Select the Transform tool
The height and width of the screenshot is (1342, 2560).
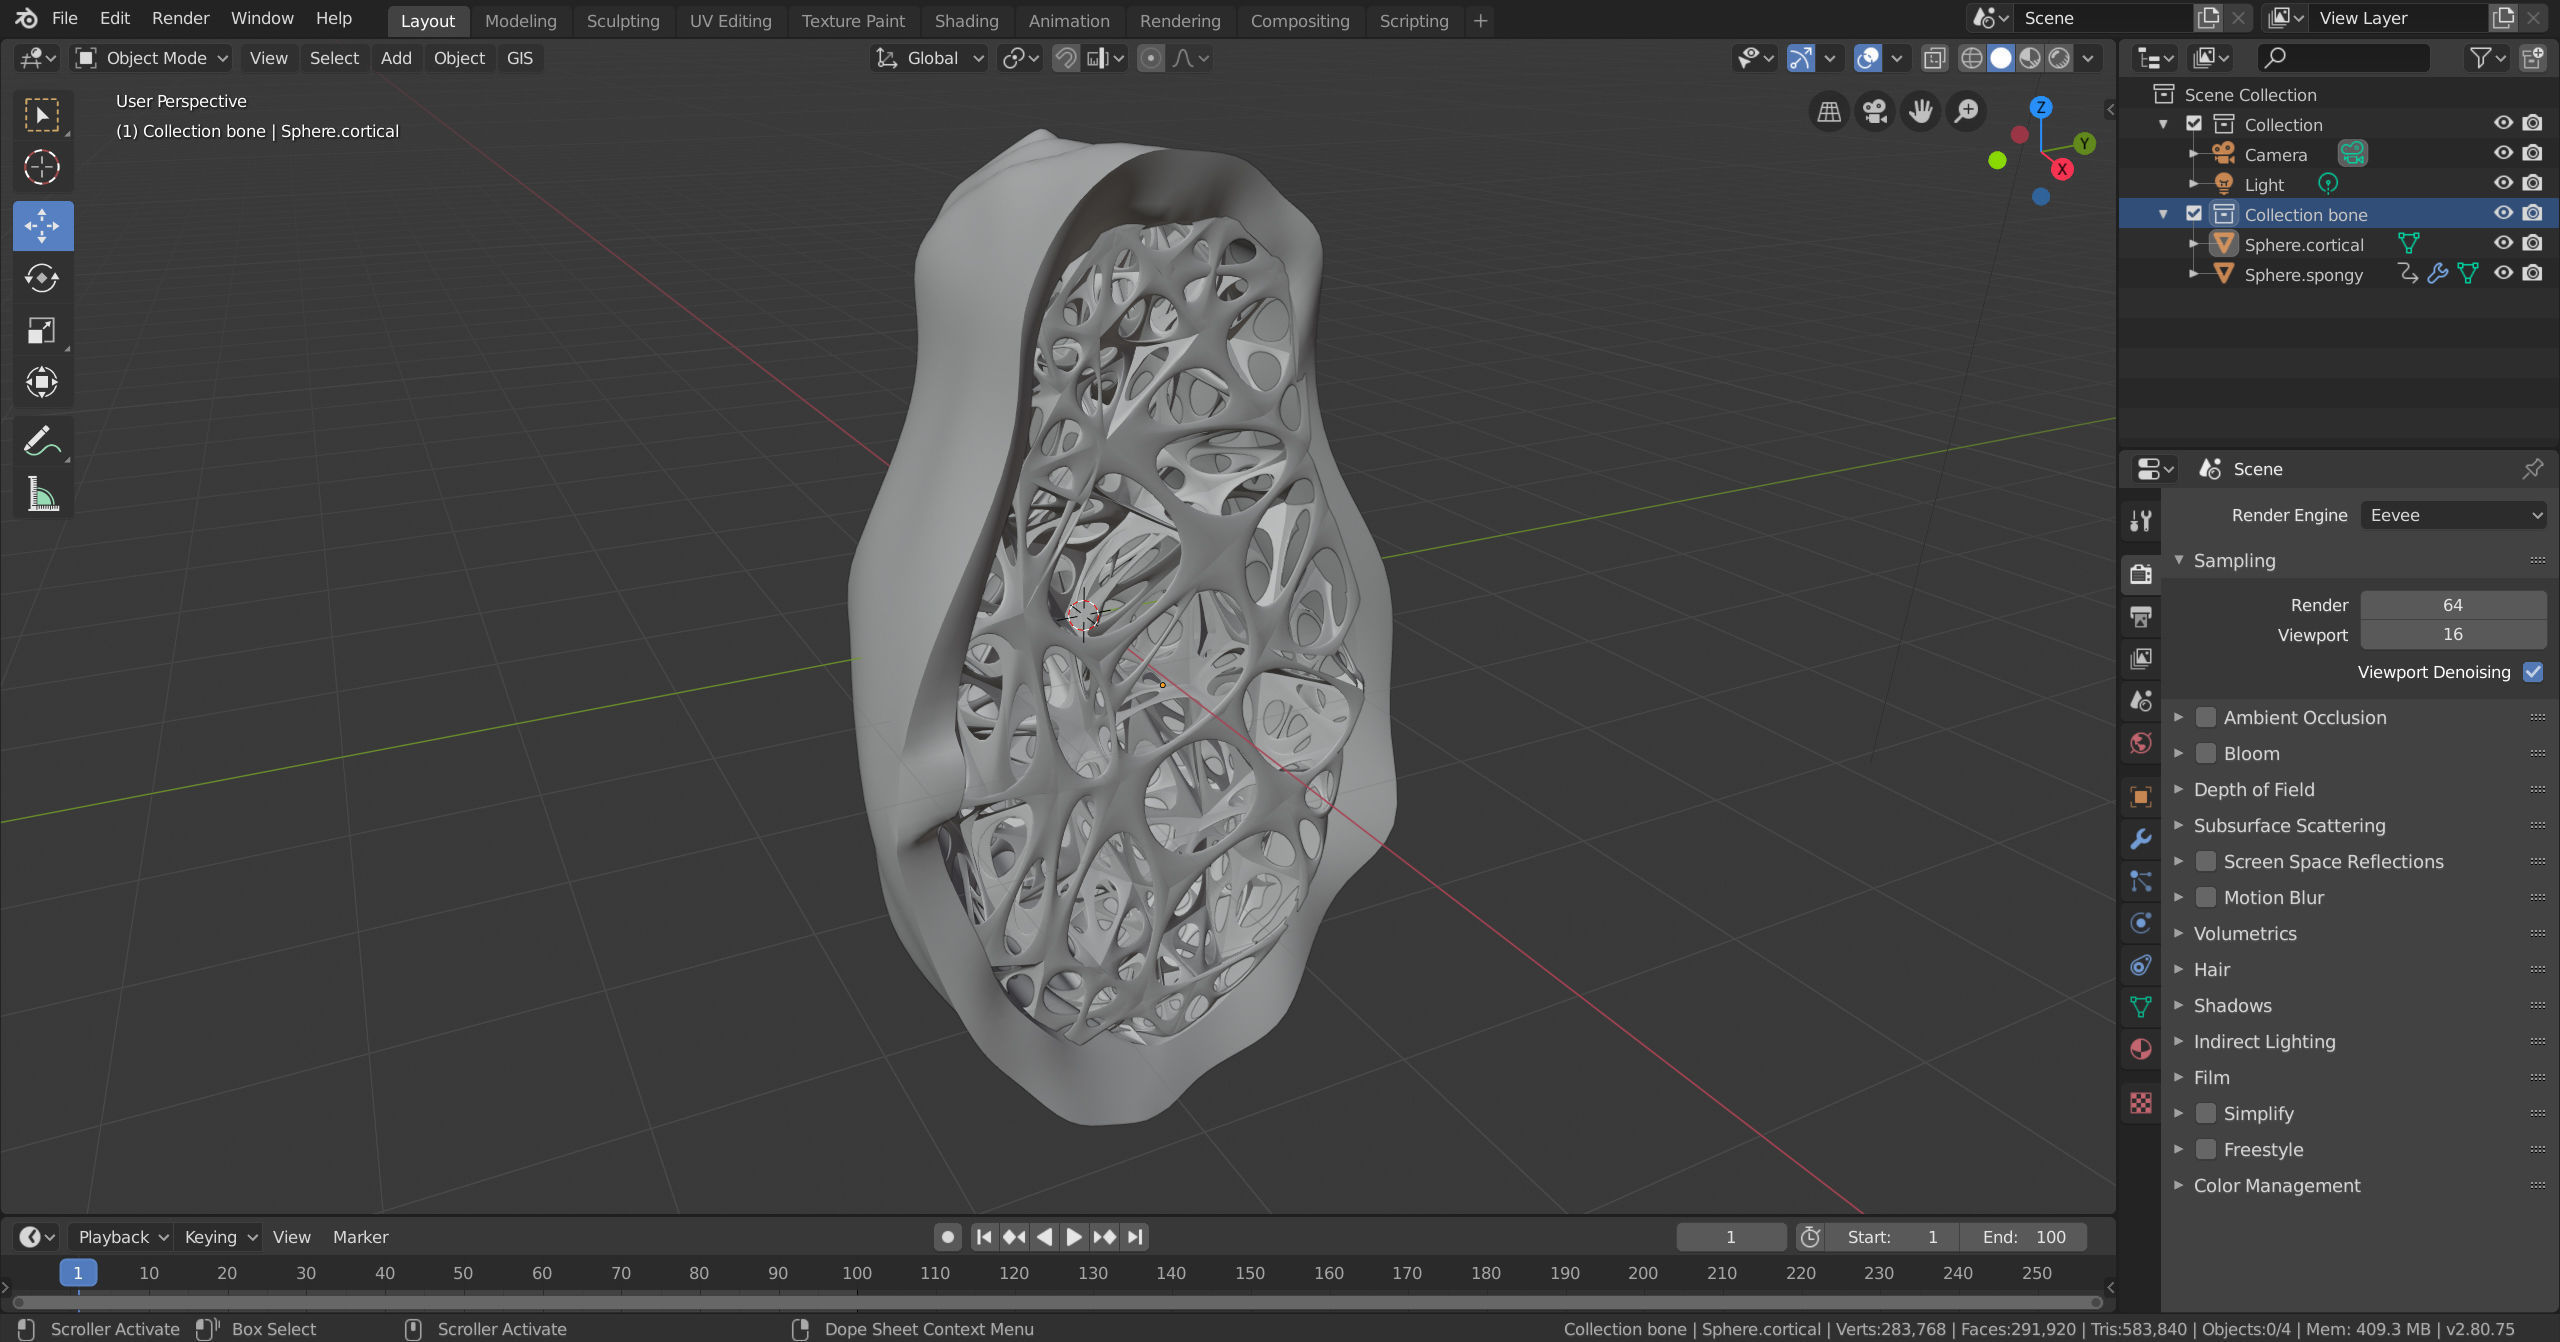[x=42, y=382]
